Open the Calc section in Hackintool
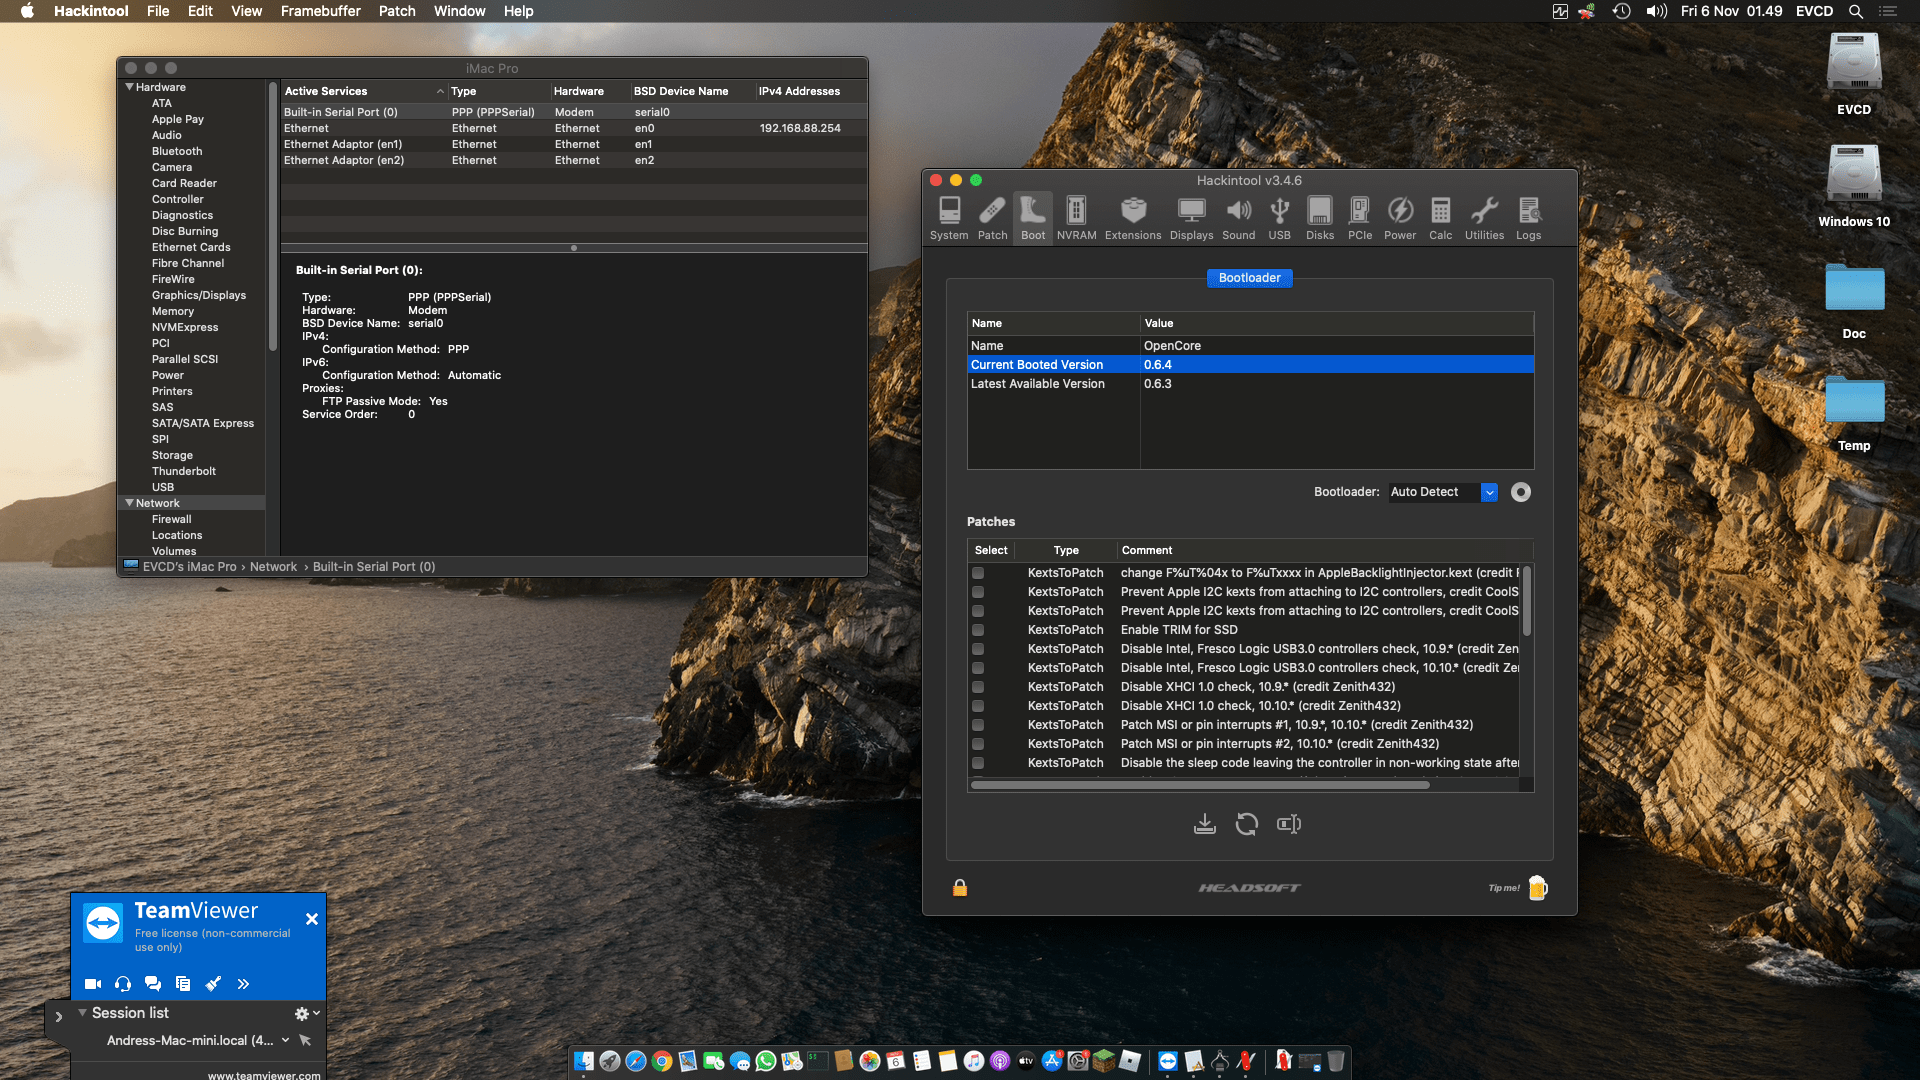The image size is (1920, 1080). [x=1440, y=218]
